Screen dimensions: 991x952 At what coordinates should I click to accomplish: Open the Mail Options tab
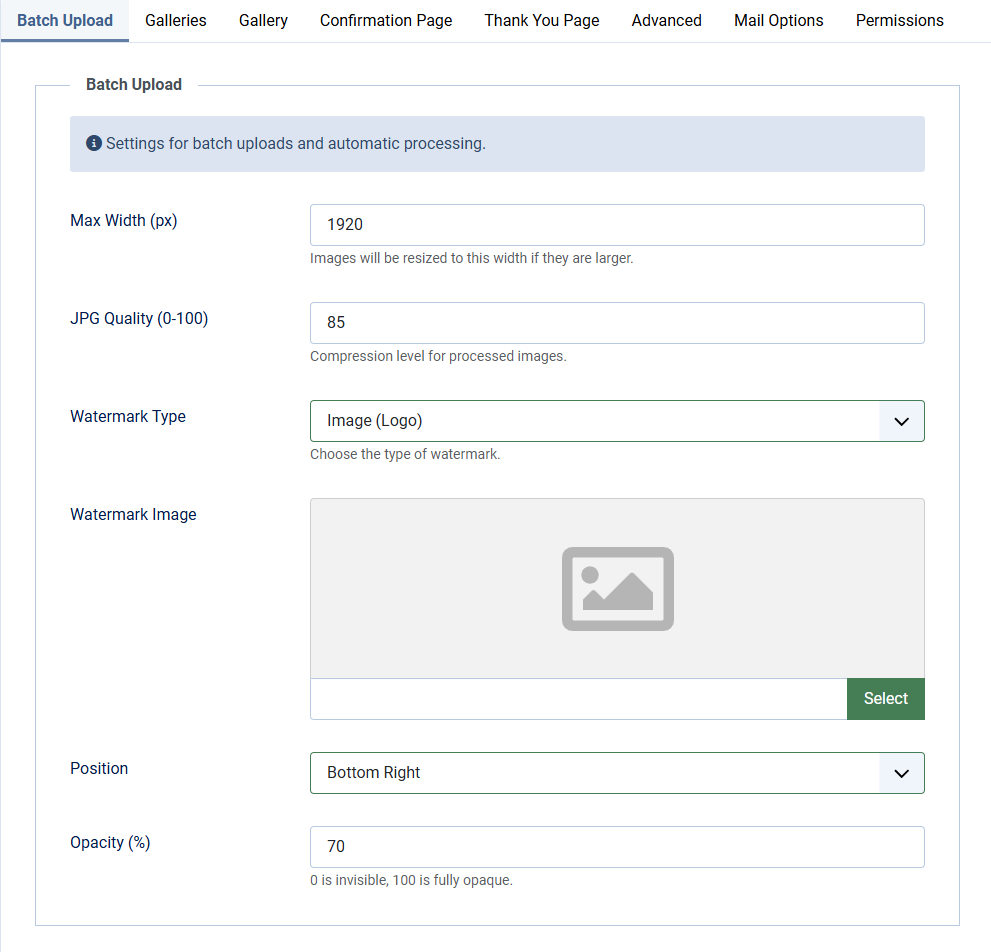click(x=778, y=20)
